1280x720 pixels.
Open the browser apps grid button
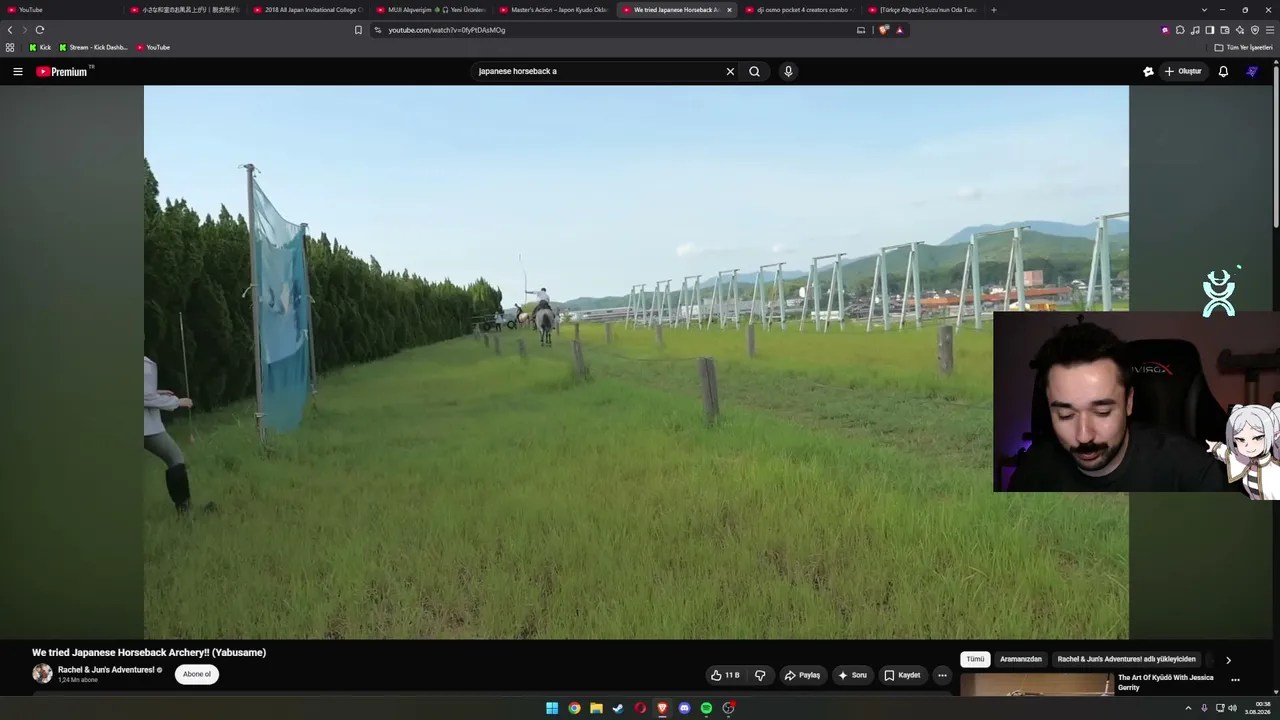coord(10,47)
